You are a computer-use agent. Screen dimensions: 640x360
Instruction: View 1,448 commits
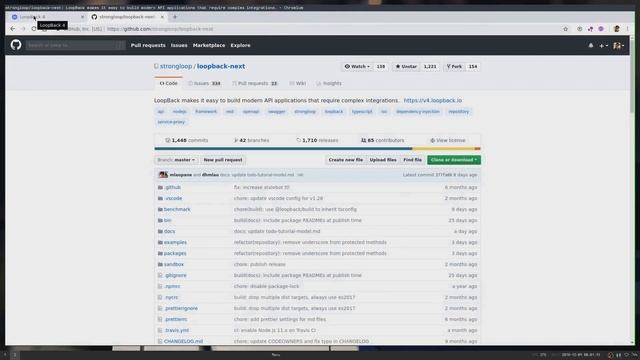click(187, 140)
